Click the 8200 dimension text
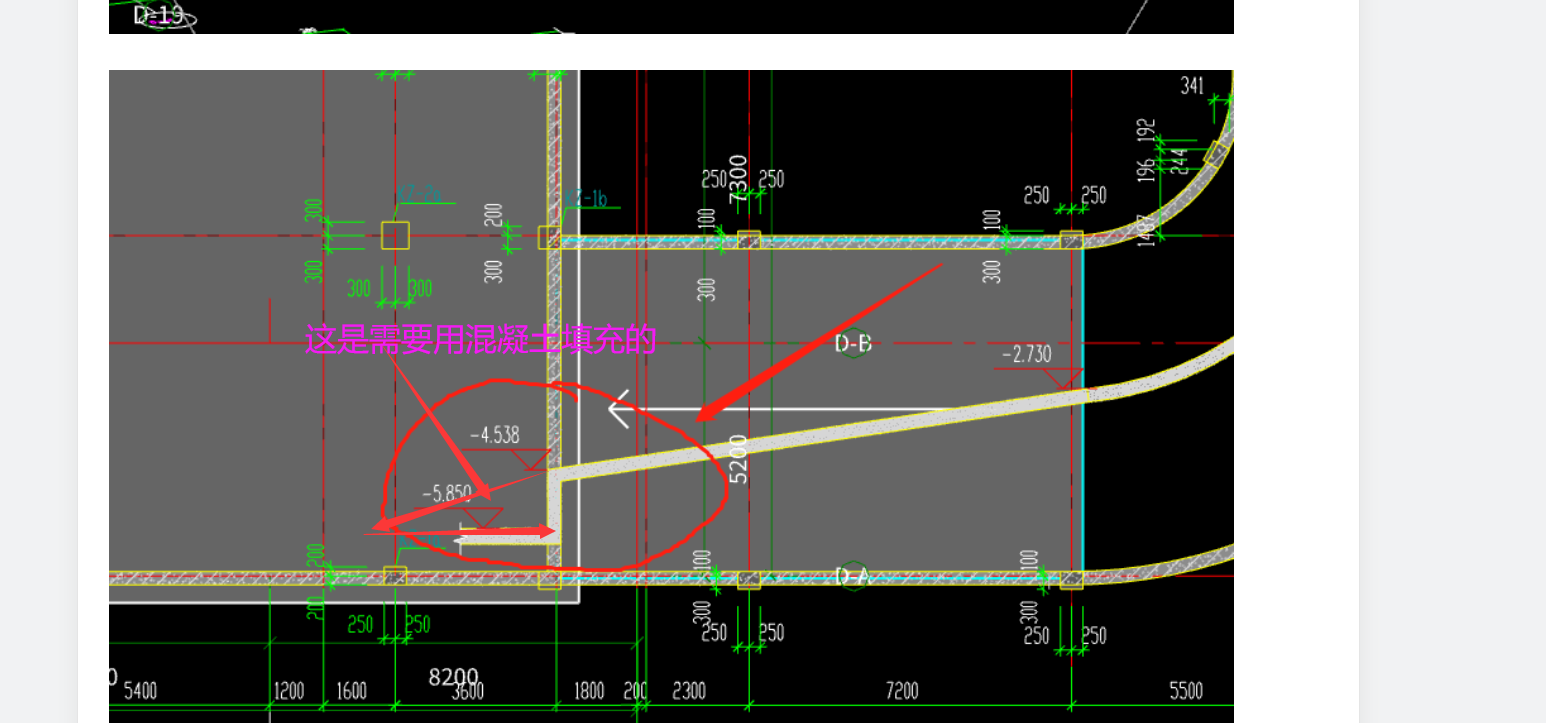This screenshot has height=723, width=1546. tap(454, 677)
